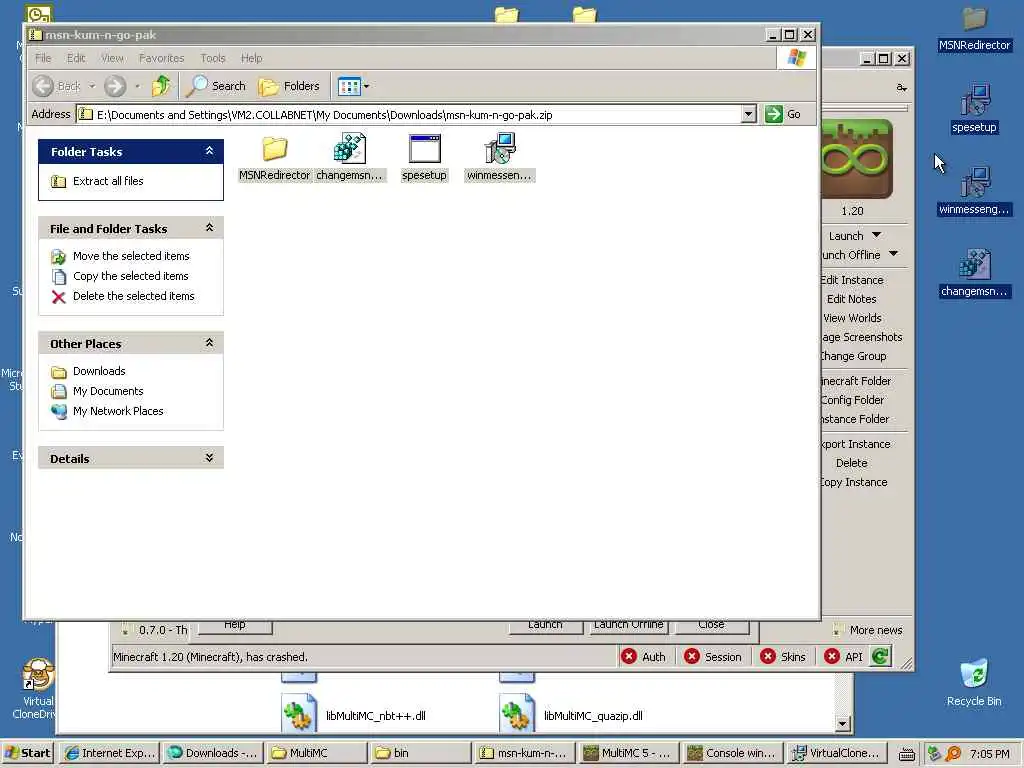Select the changemsn icon on the desktop
This screenshot has width=1024, height=768.
[x=974, y=273]
